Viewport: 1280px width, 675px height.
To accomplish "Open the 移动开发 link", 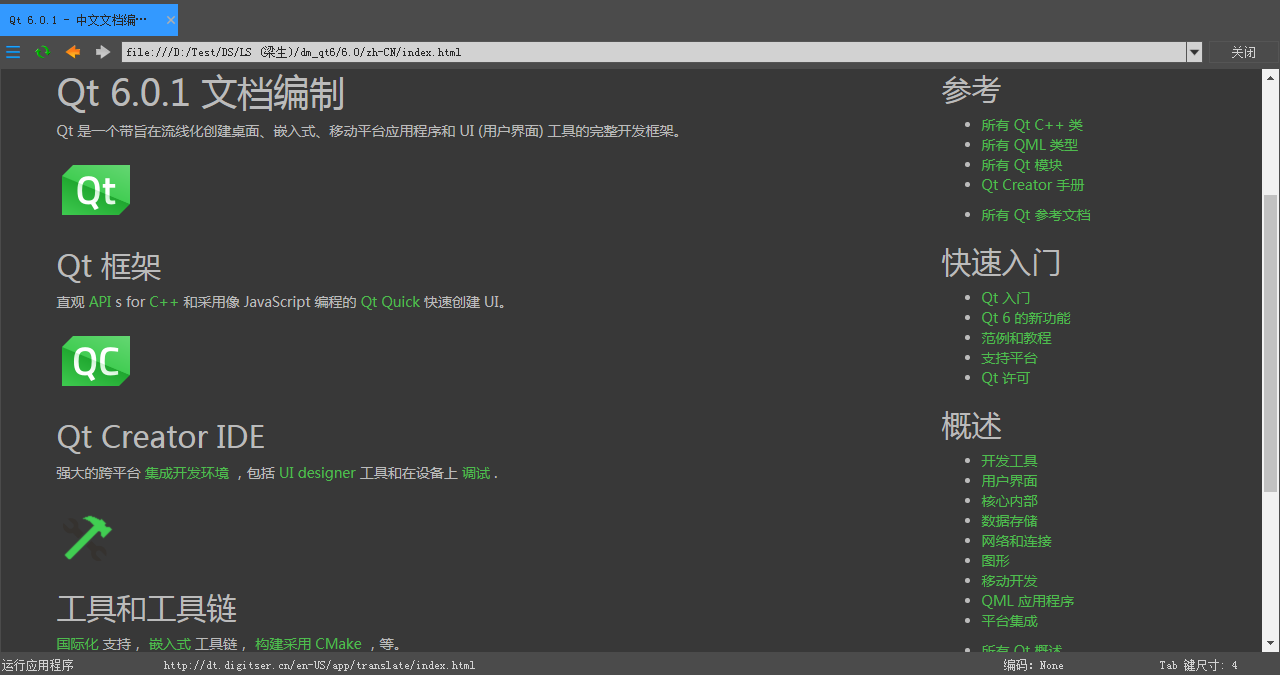I will tap(1009, 581).
